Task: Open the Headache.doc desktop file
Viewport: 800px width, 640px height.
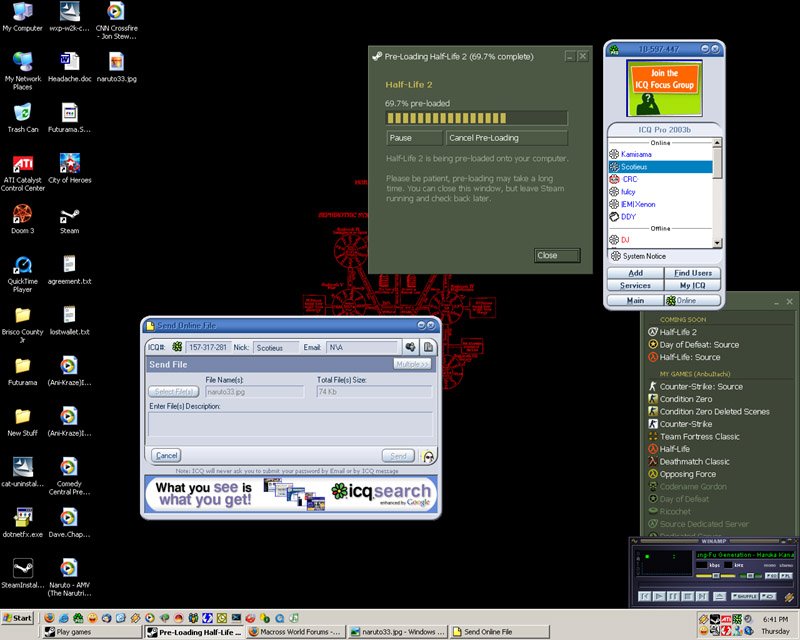Action: 69,67
